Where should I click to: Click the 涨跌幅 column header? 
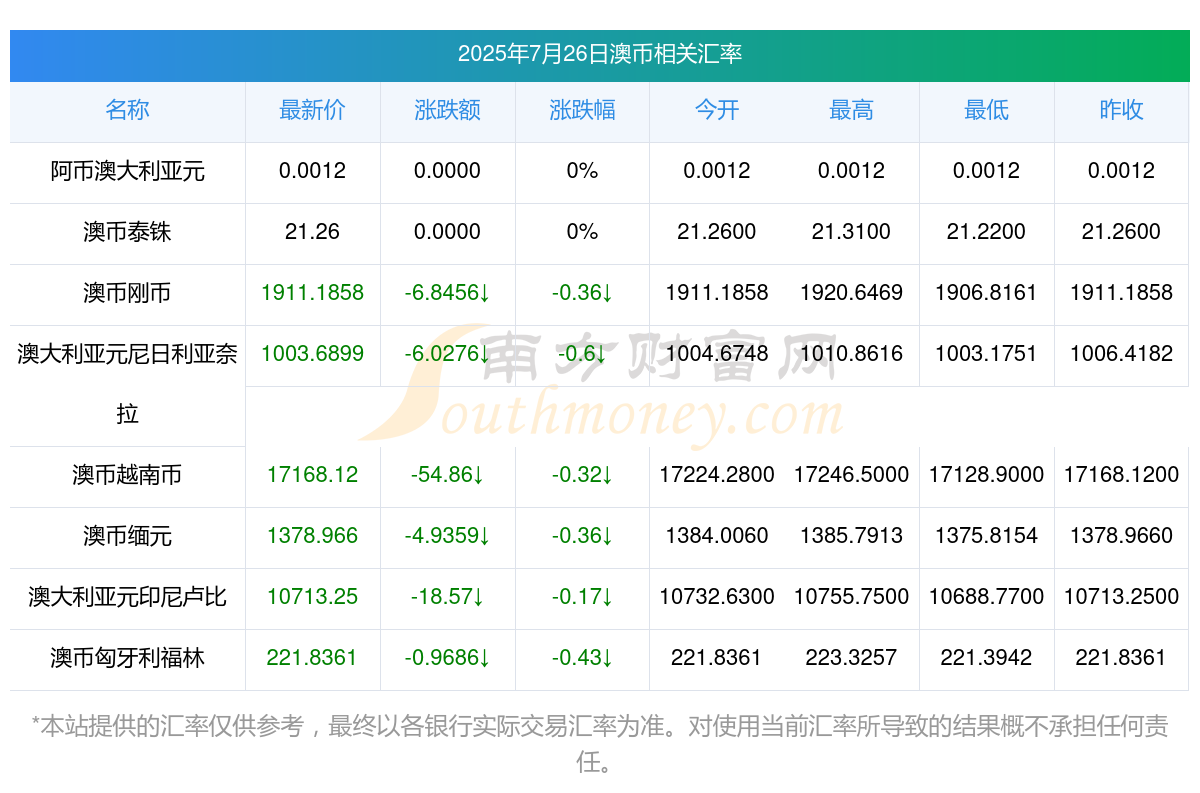582,110
